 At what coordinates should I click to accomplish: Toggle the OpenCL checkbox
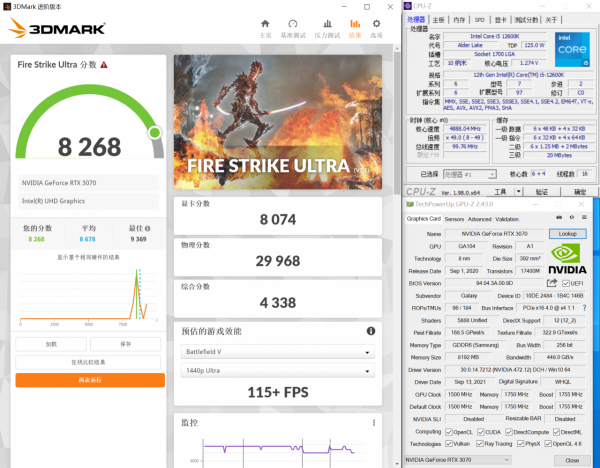tap(449, 432)
